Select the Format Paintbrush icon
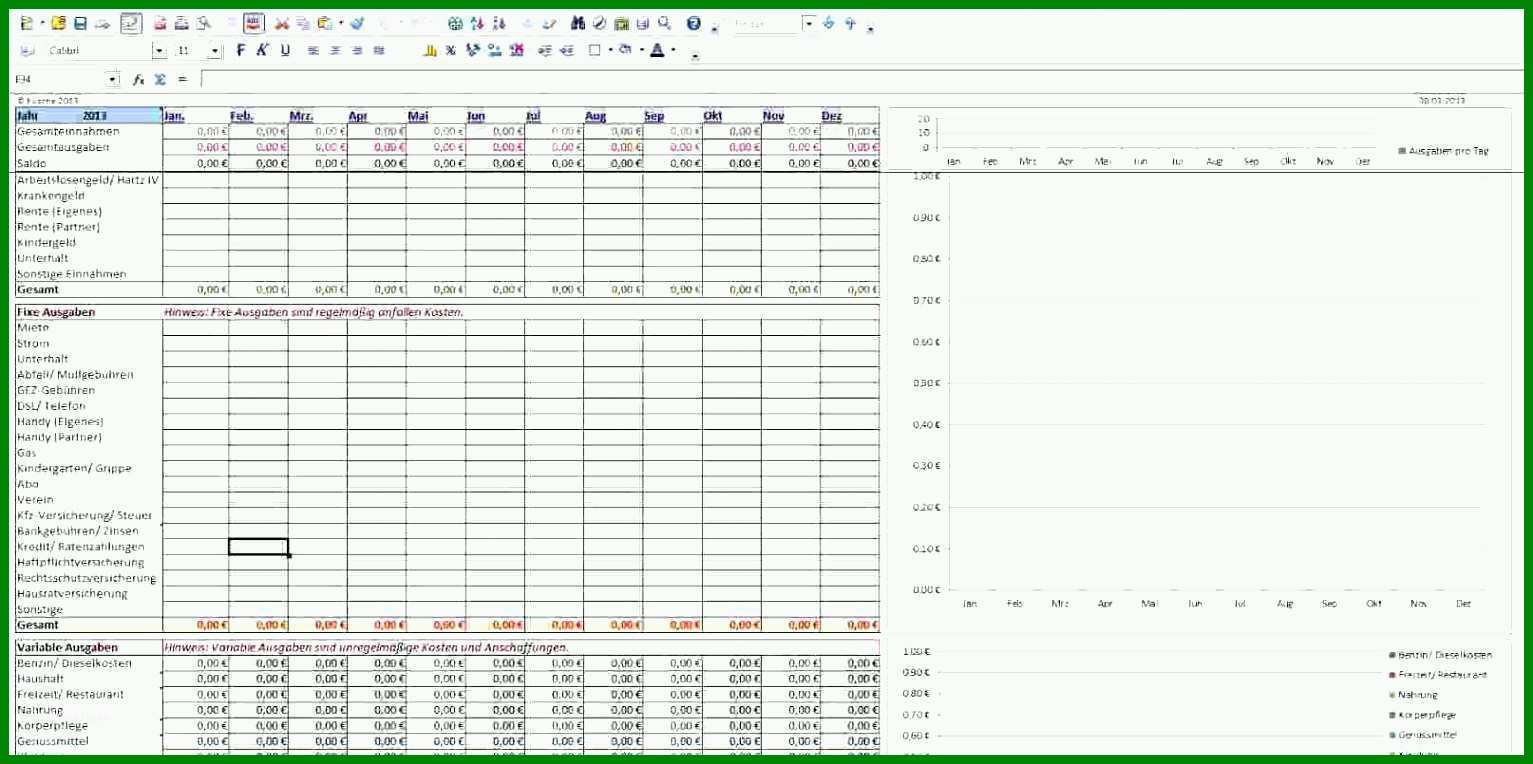 tap(357, 23)
